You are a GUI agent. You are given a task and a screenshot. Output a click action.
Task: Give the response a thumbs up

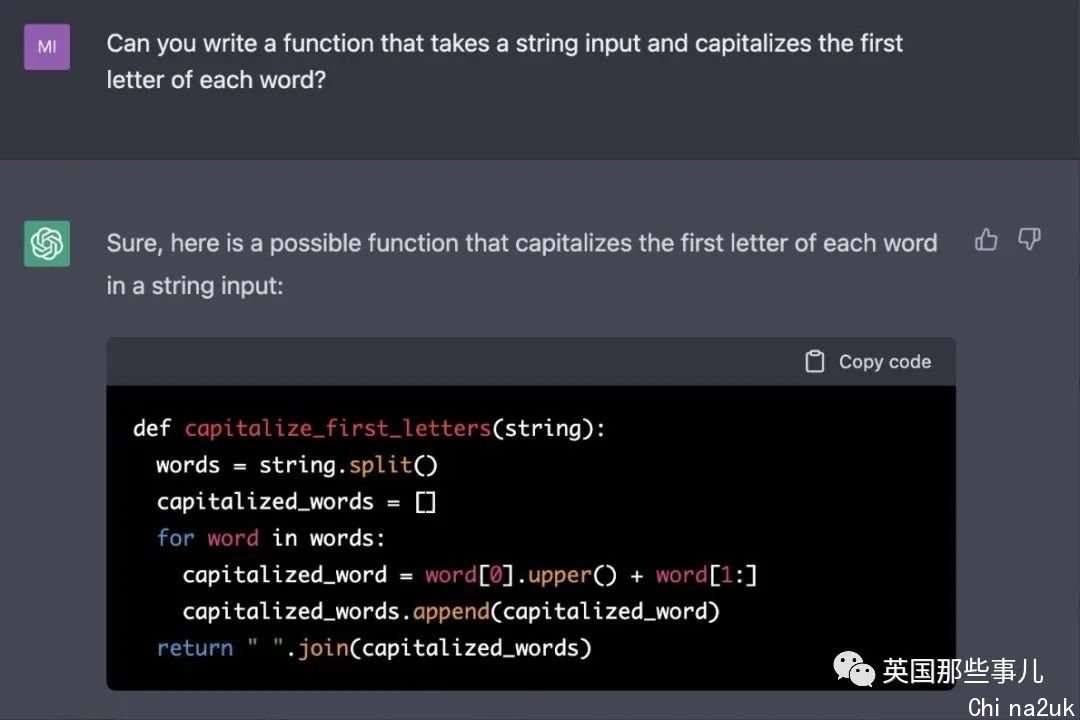click(x=986, y=240)
